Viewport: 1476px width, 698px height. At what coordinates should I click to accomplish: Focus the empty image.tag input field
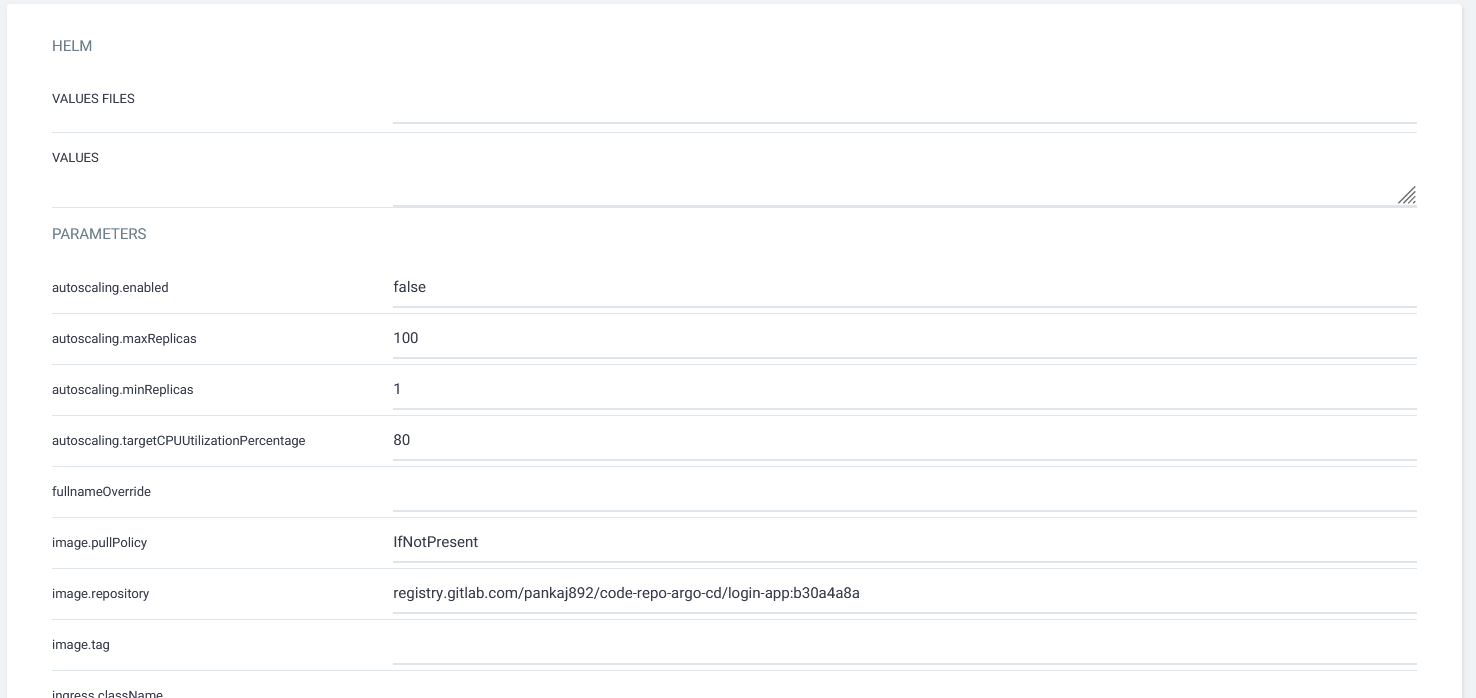tap(904, 645)
